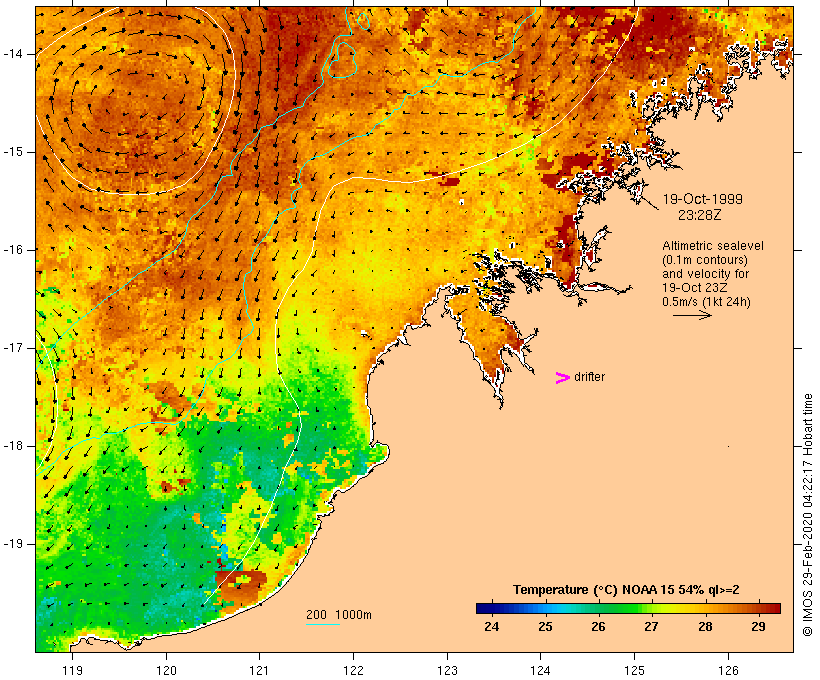
Task: Click the dark red warm patch near the southern coast
Action: (241, 587)
